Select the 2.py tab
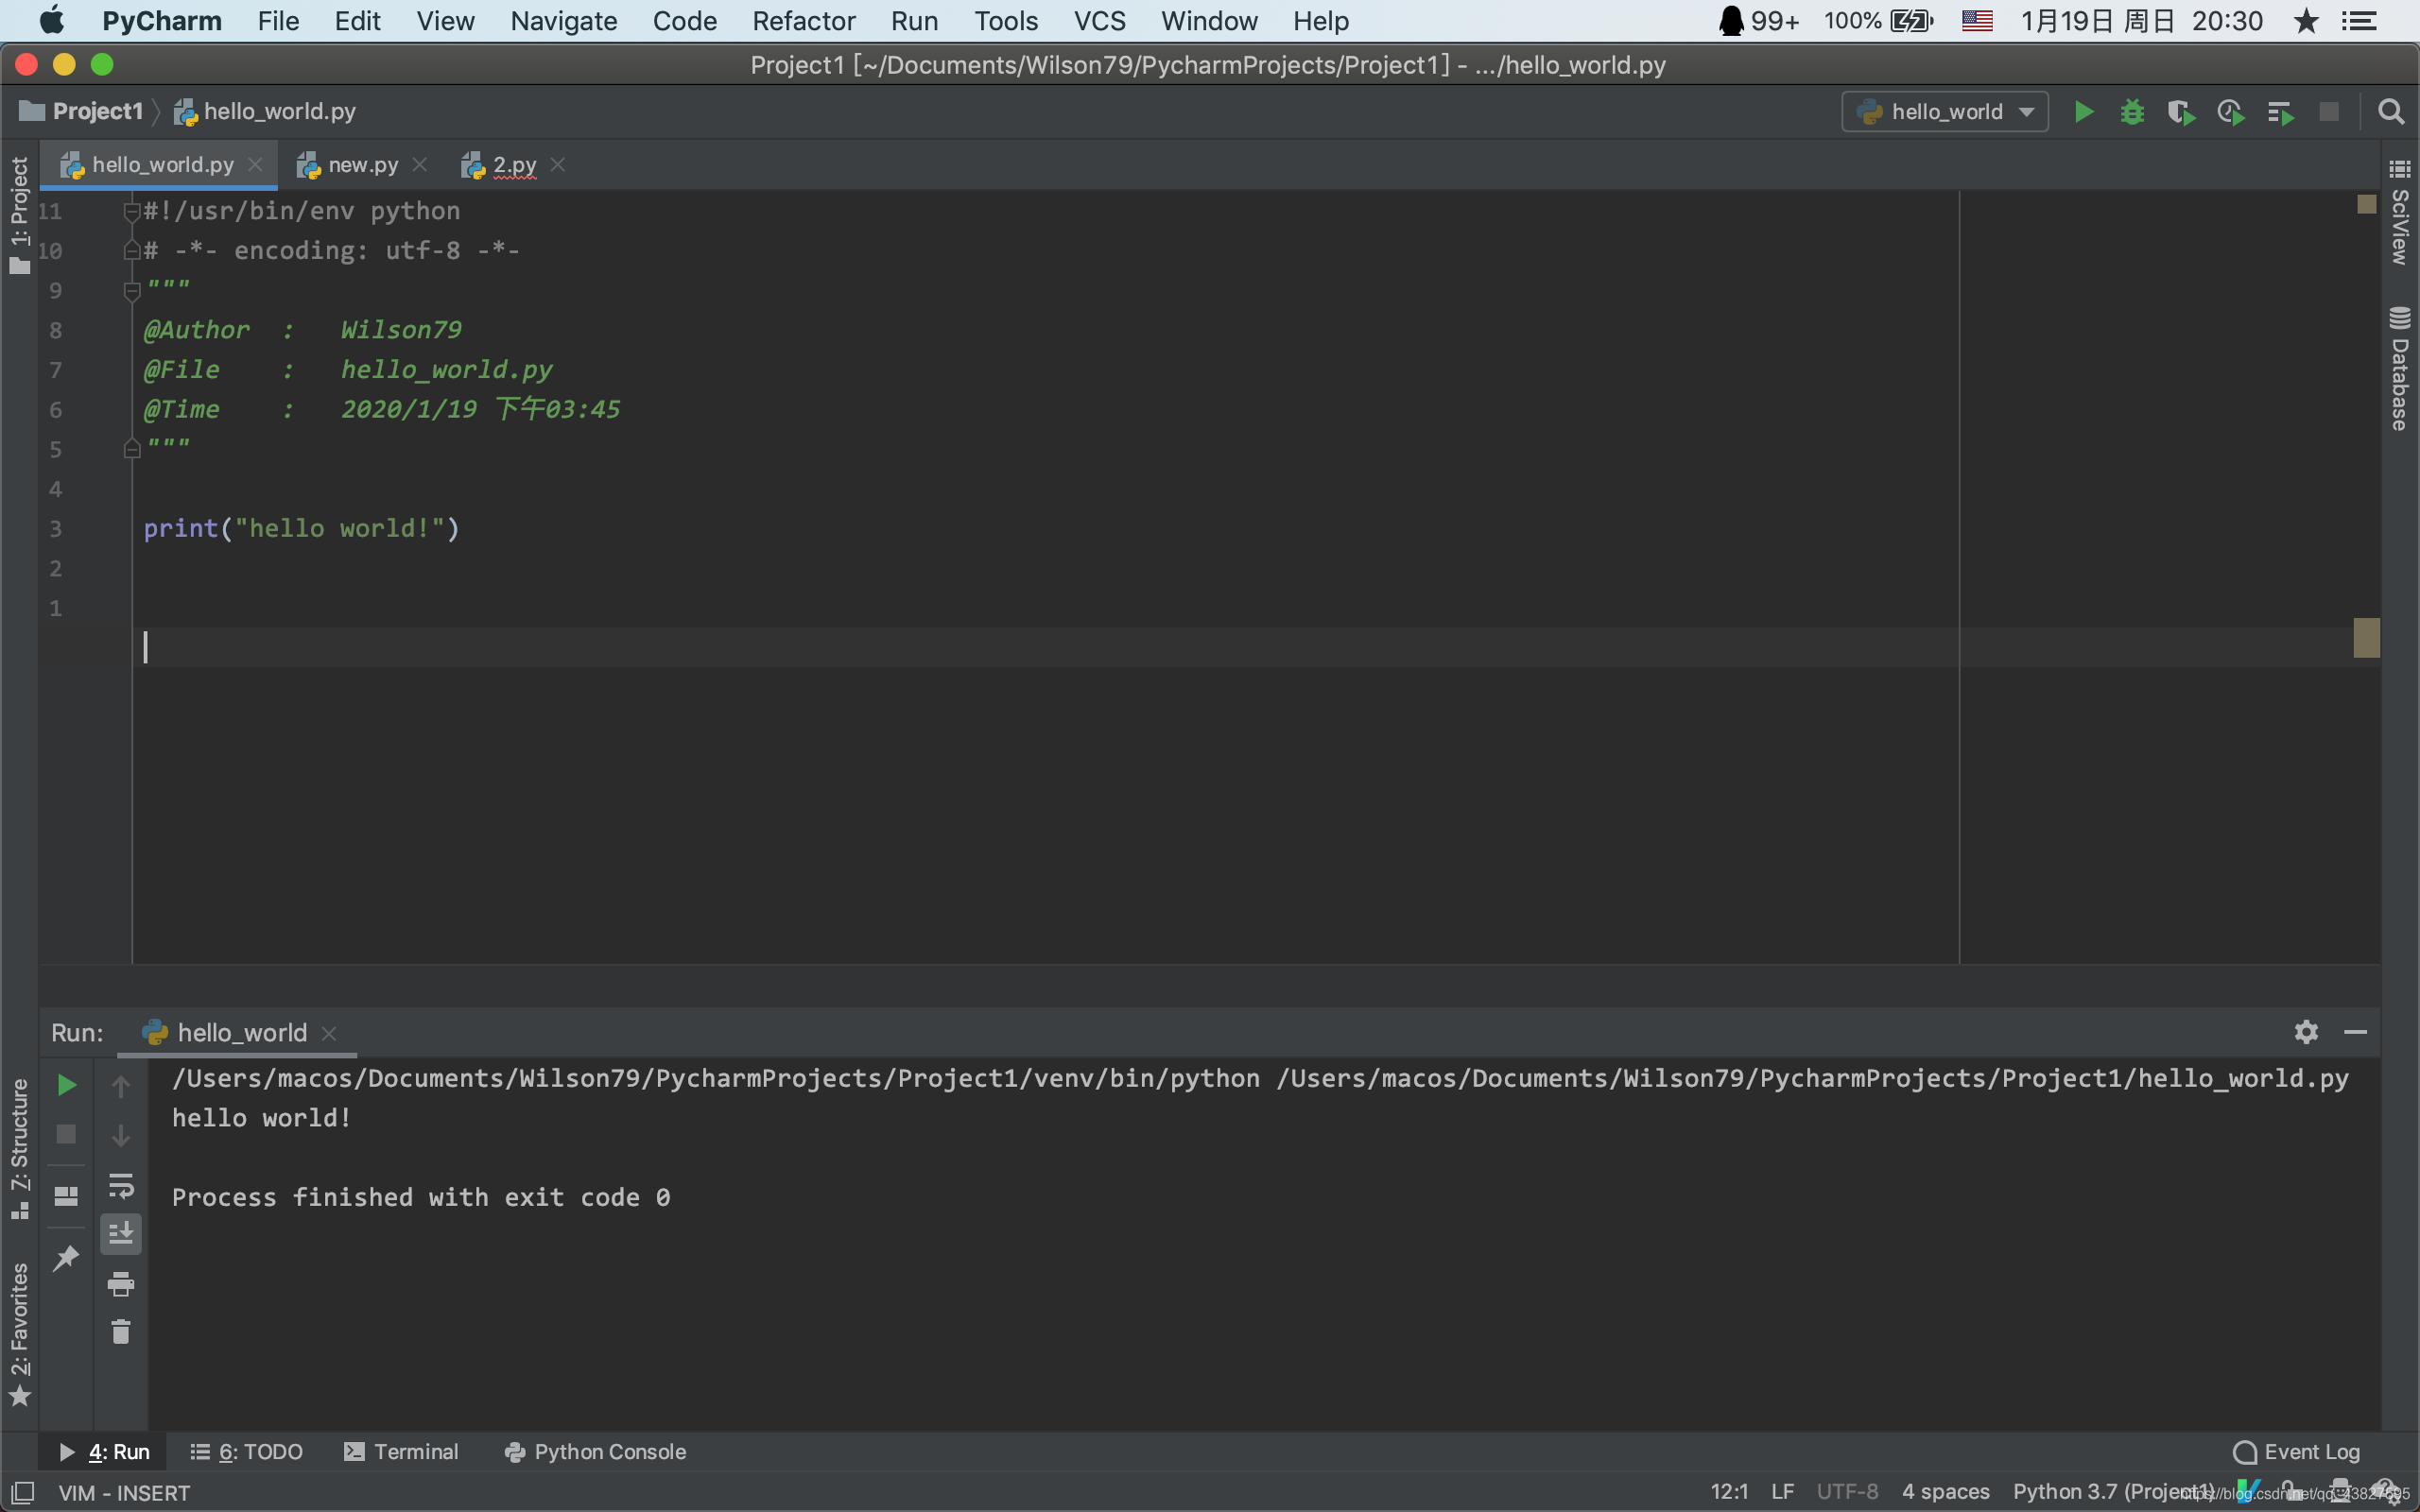 510,163
